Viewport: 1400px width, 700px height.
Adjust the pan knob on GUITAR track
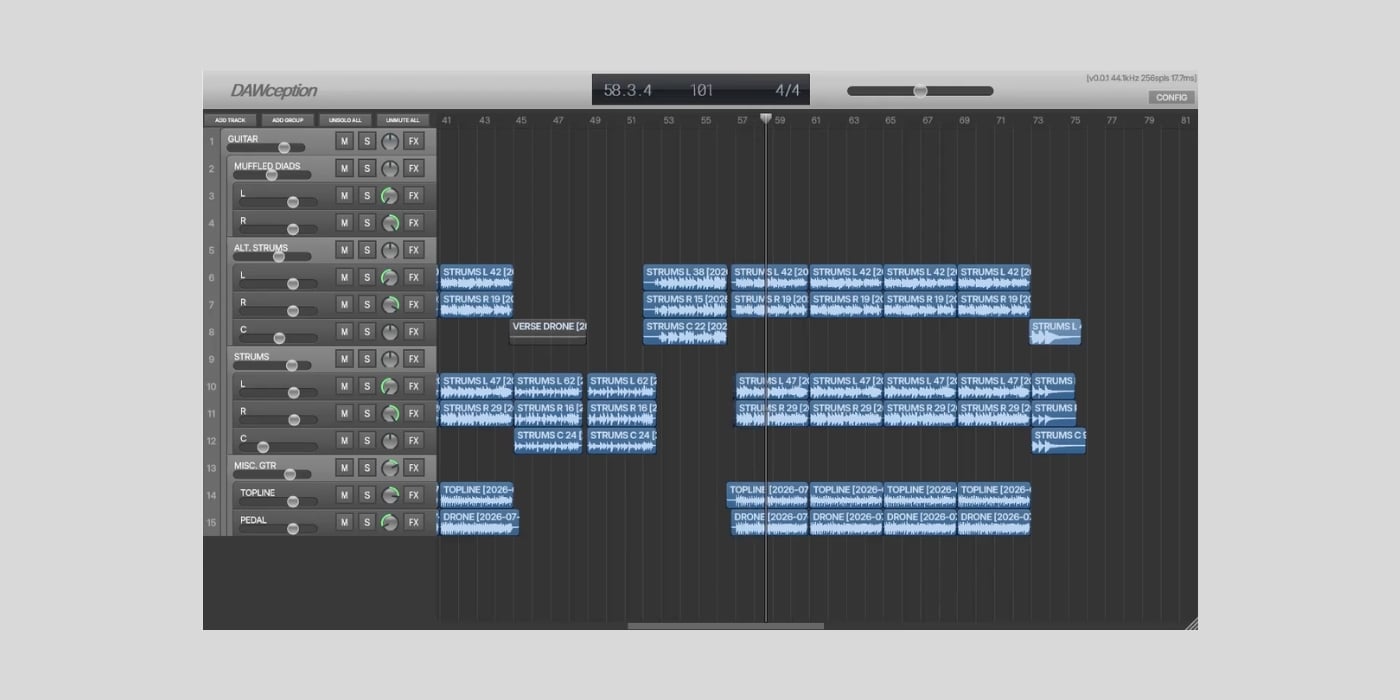390,141
